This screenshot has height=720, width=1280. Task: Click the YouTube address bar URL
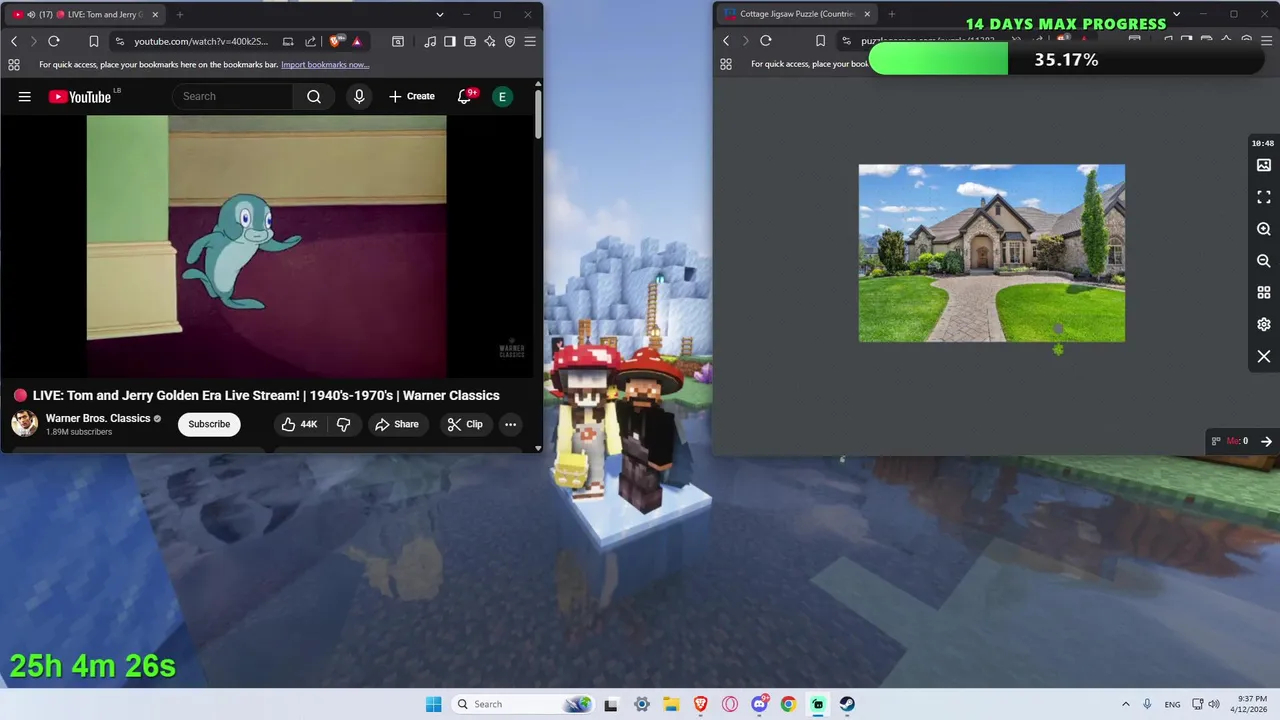[201, 41]
